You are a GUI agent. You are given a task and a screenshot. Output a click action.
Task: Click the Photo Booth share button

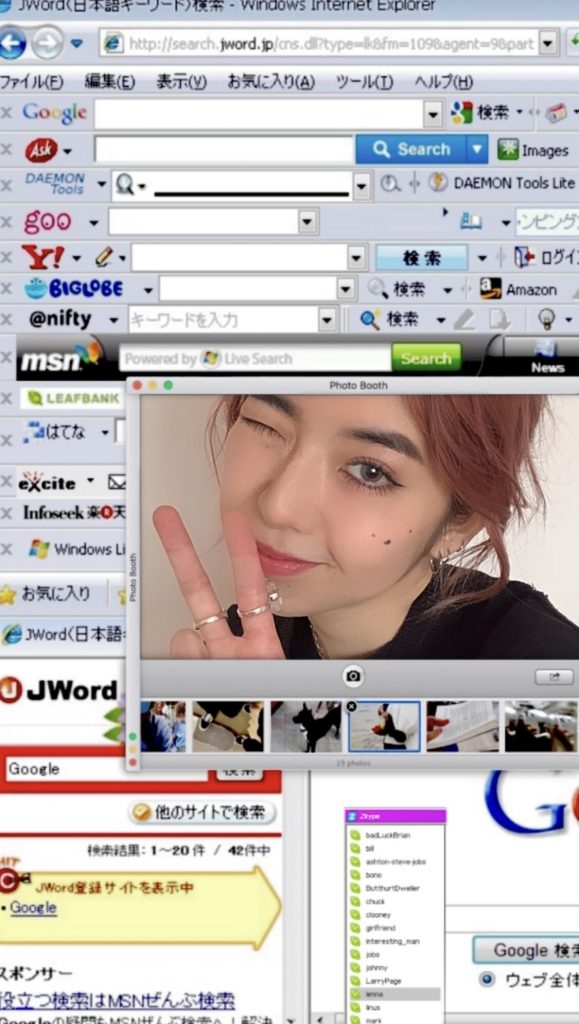click(554, 677)
